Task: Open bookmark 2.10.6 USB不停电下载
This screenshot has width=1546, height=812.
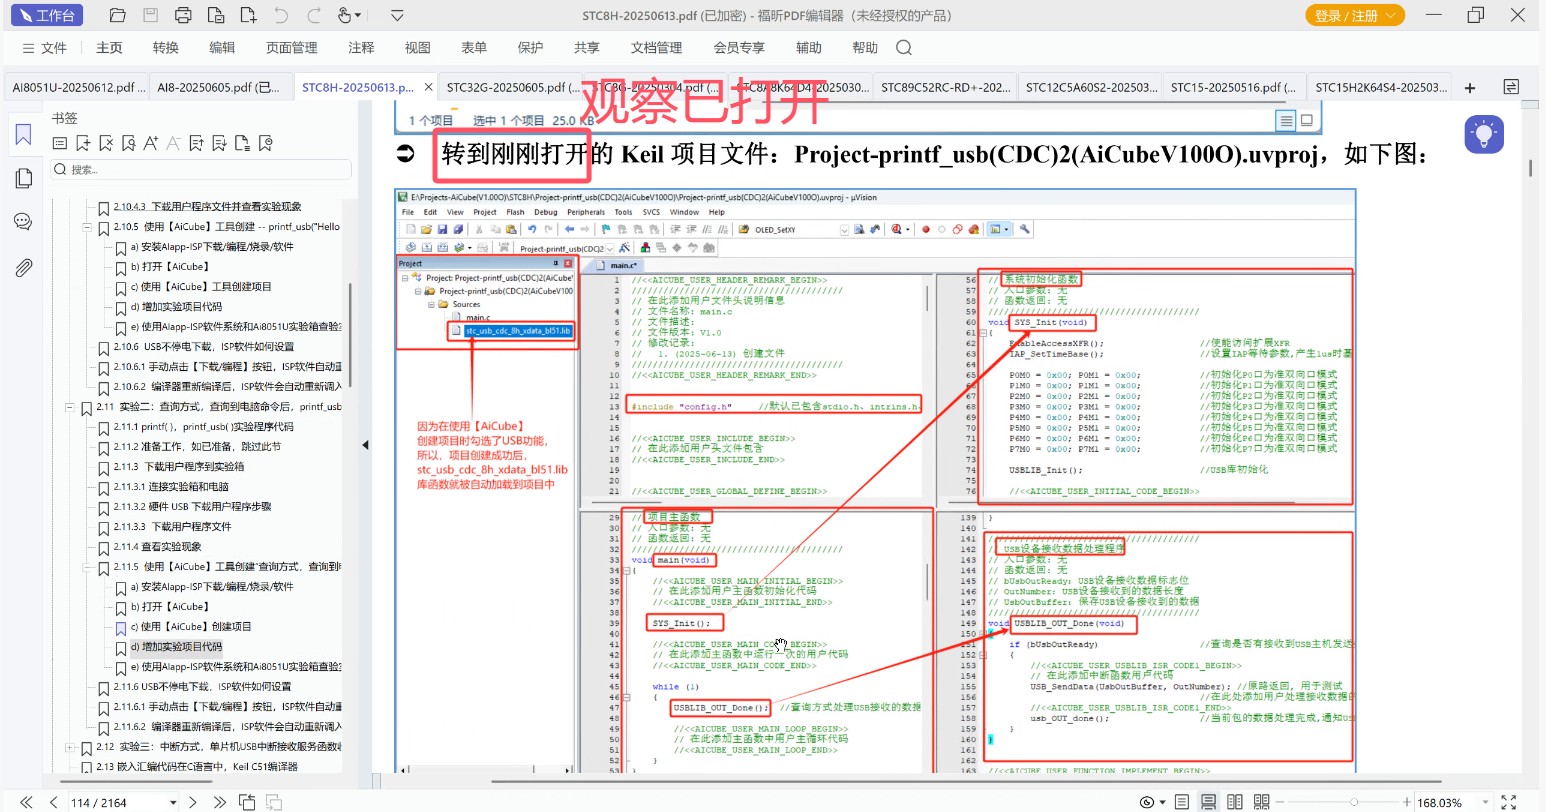Action: click(204, 347)
